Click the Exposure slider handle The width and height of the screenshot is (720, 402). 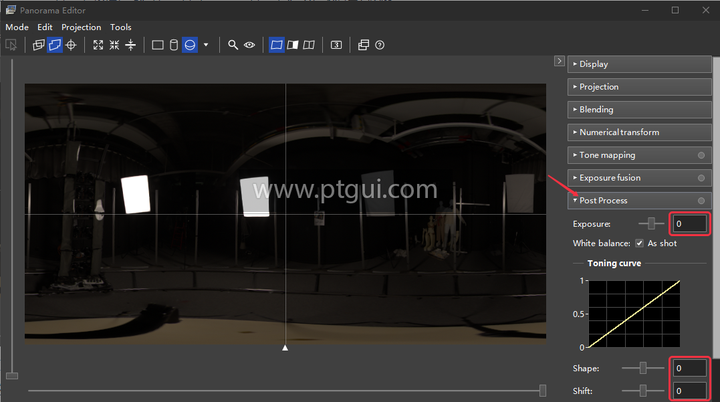pyautogui.click(x=651, y=224)
